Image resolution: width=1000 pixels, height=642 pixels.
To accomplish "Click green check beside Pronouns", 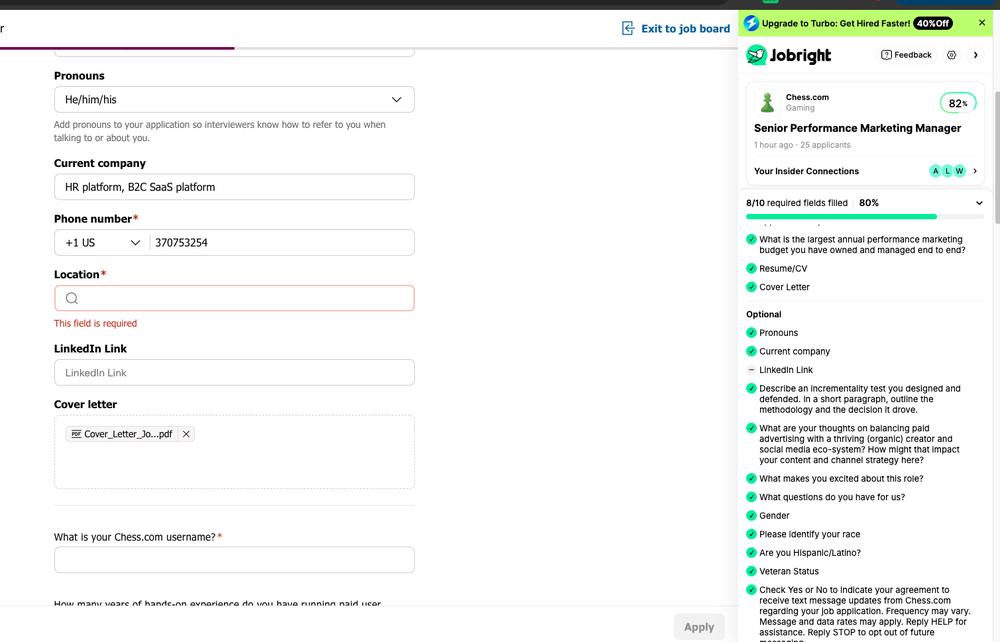I will [x=751, y=333].
